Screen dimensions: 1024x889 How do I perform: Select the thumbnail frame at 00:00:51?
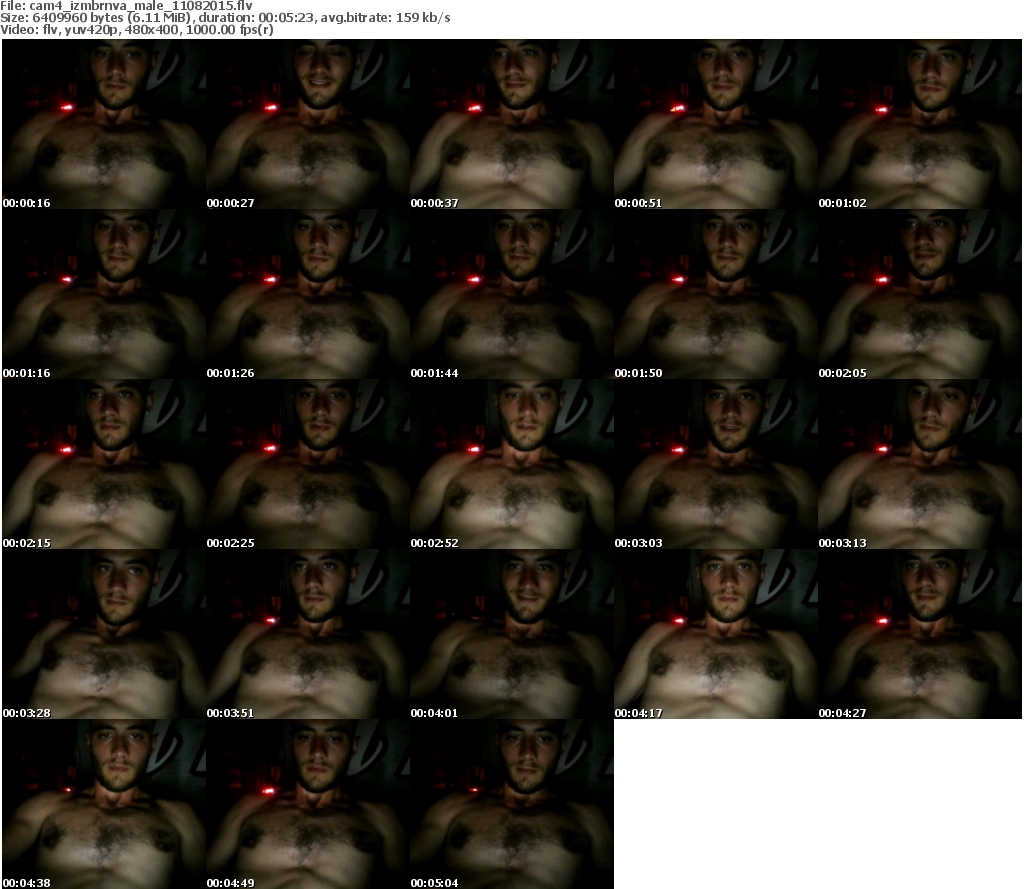[716, 124]
